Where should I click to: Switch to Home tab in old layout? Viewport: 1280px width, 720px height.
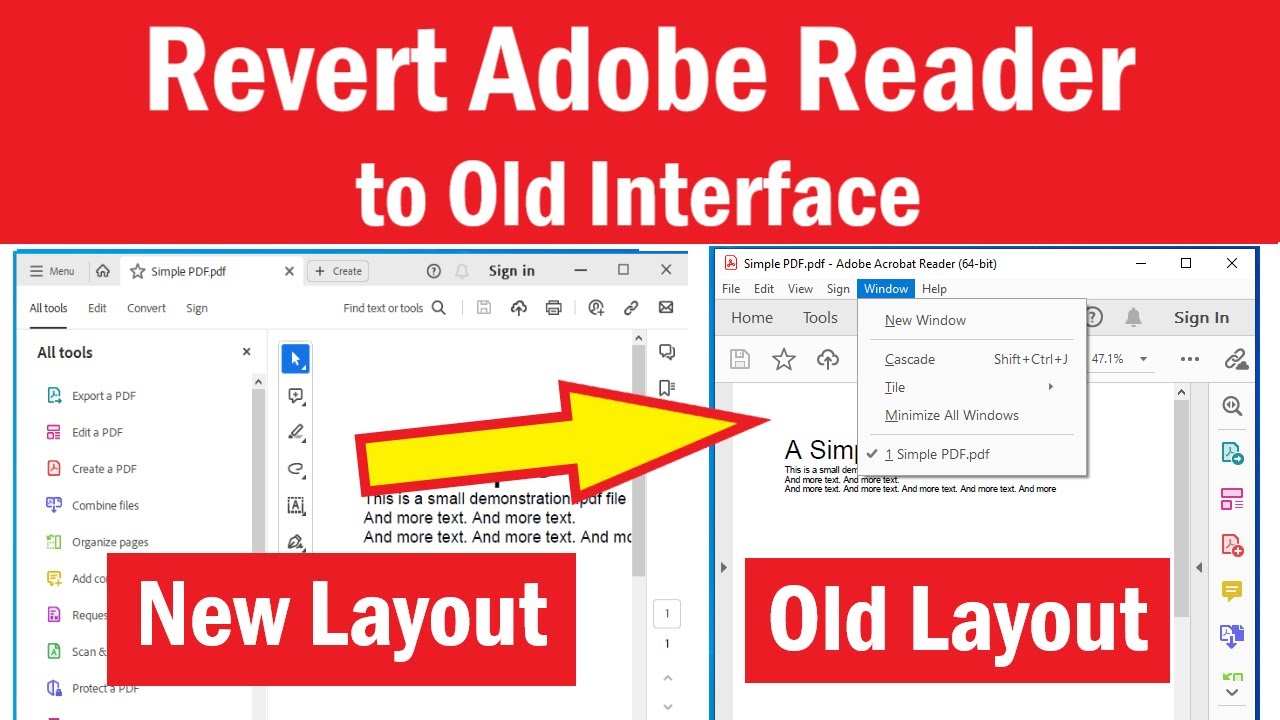pos(752,318)
